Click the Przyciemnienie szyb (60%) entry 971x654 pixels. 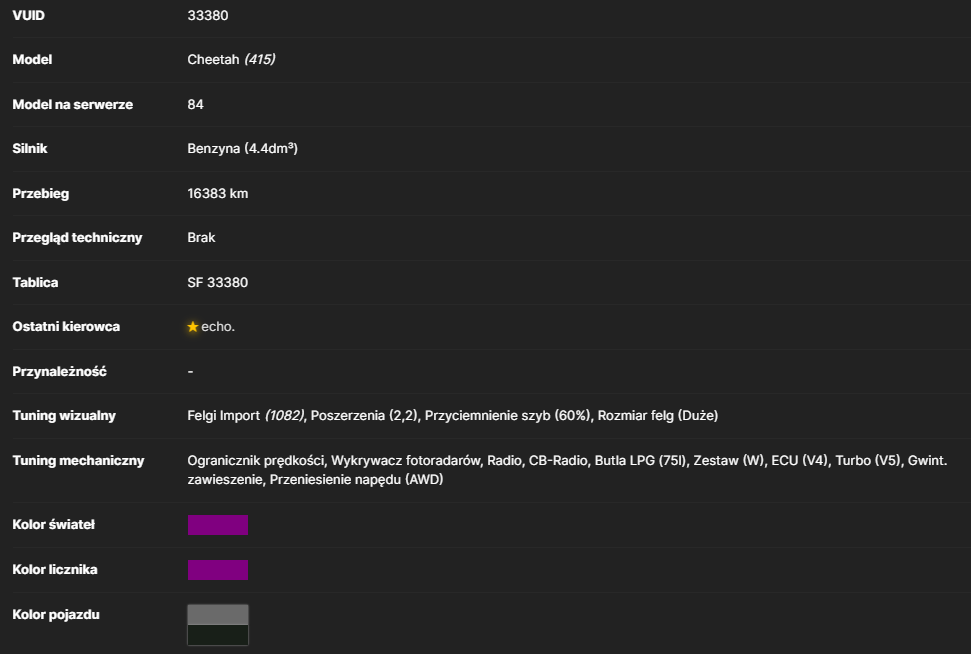[x=507, y=416]
